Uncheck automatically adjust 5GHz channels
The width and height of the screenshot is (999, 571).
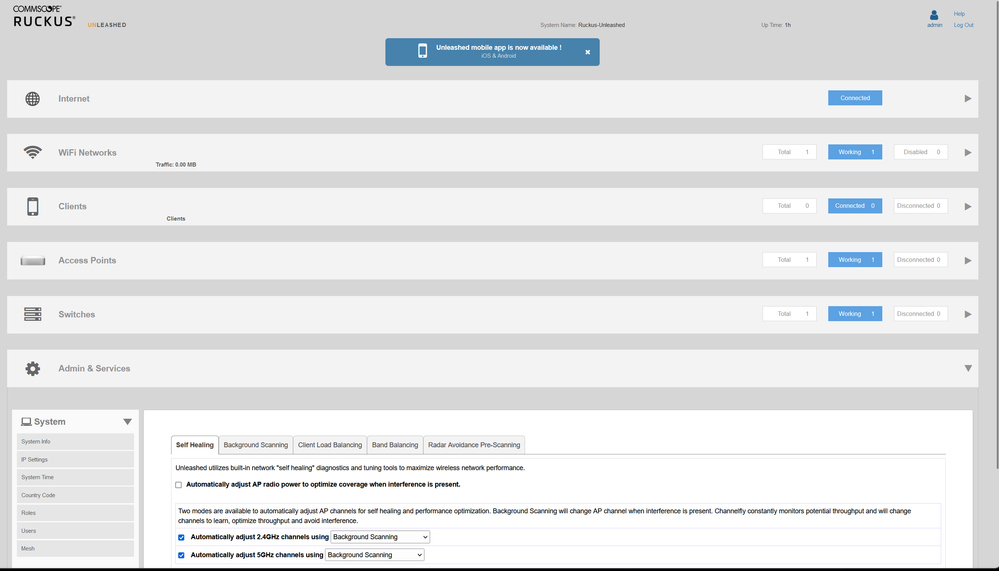tap(181, 555)
